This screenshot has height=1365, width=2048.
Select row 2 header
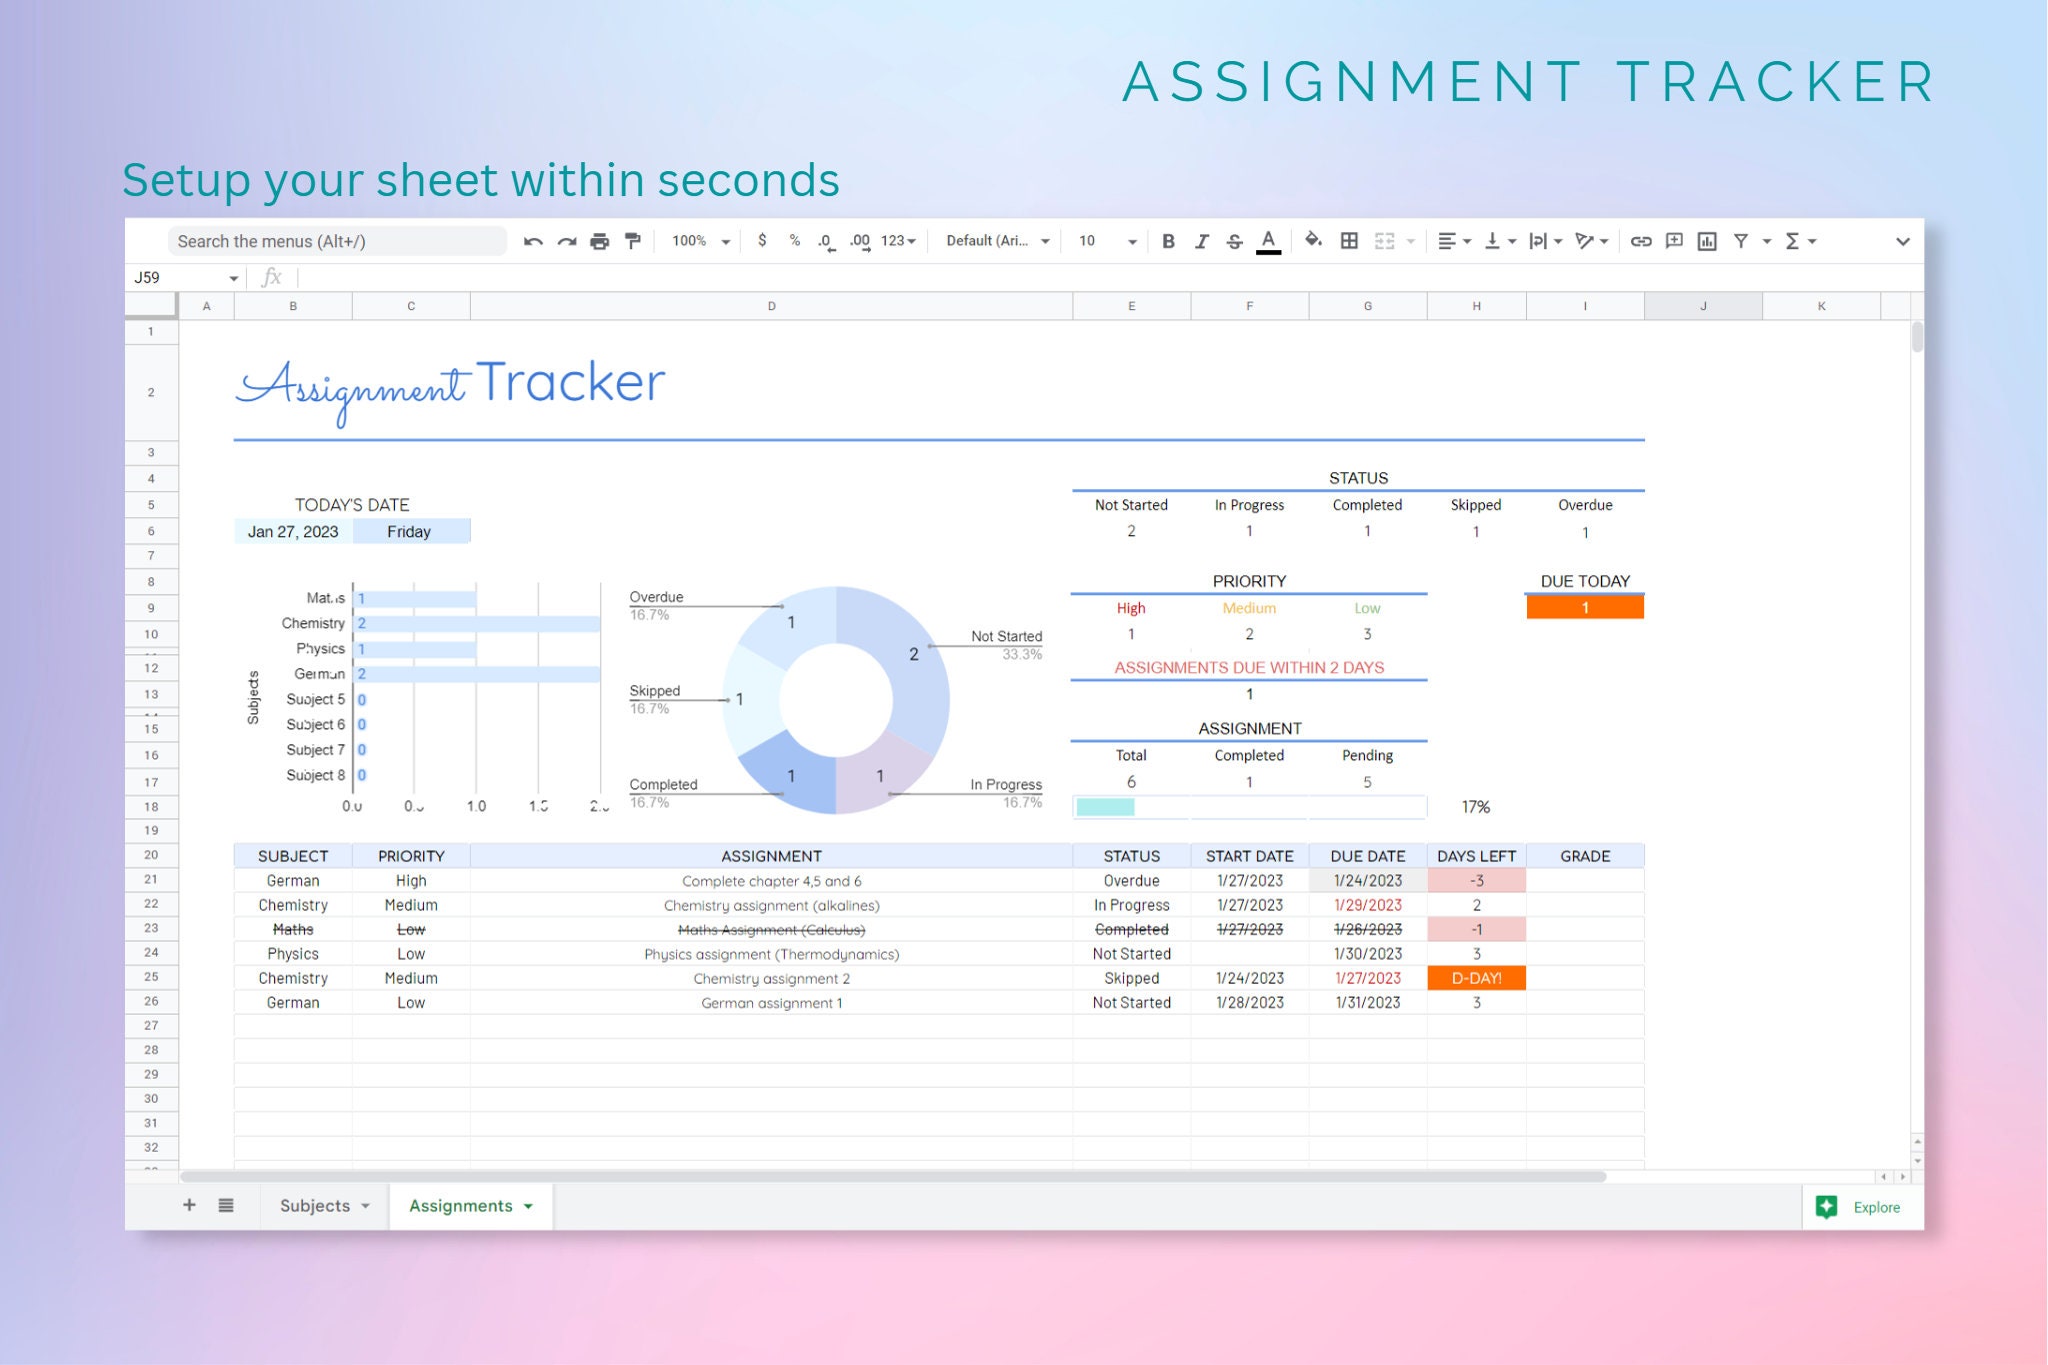151,392
